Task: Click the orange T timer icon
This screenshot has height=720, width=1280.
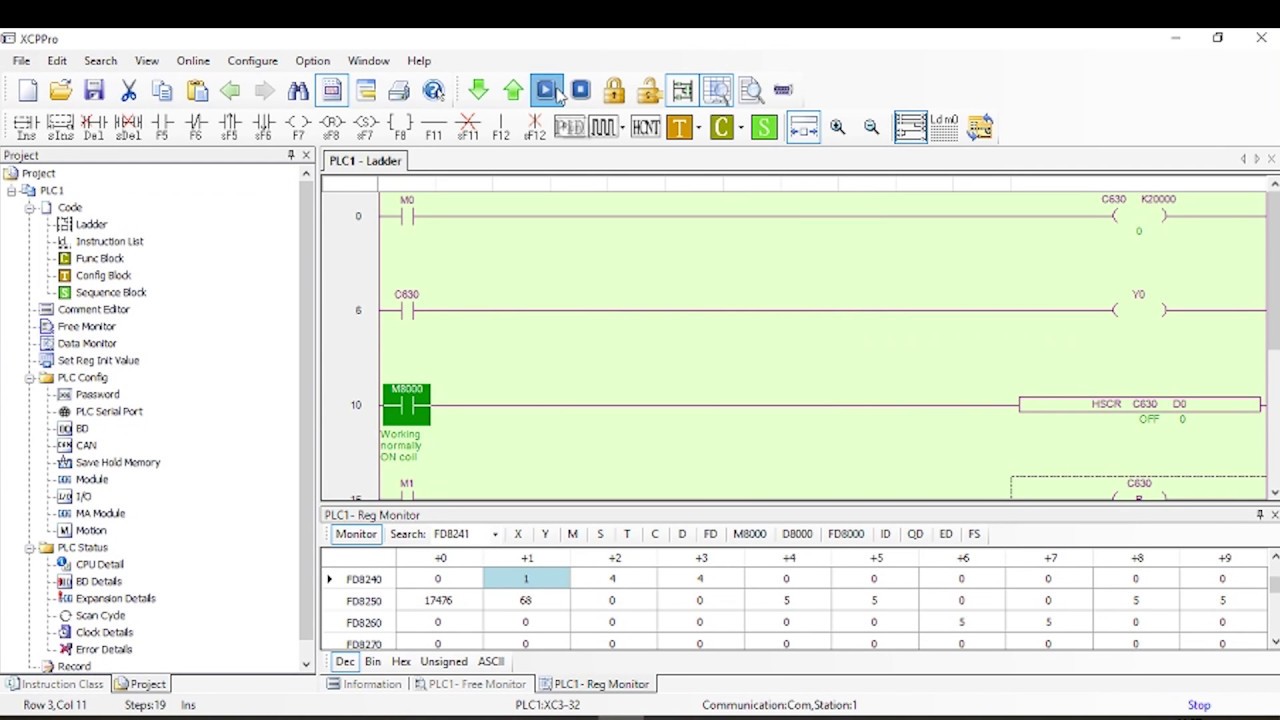Action: click(x=679, y=127)
